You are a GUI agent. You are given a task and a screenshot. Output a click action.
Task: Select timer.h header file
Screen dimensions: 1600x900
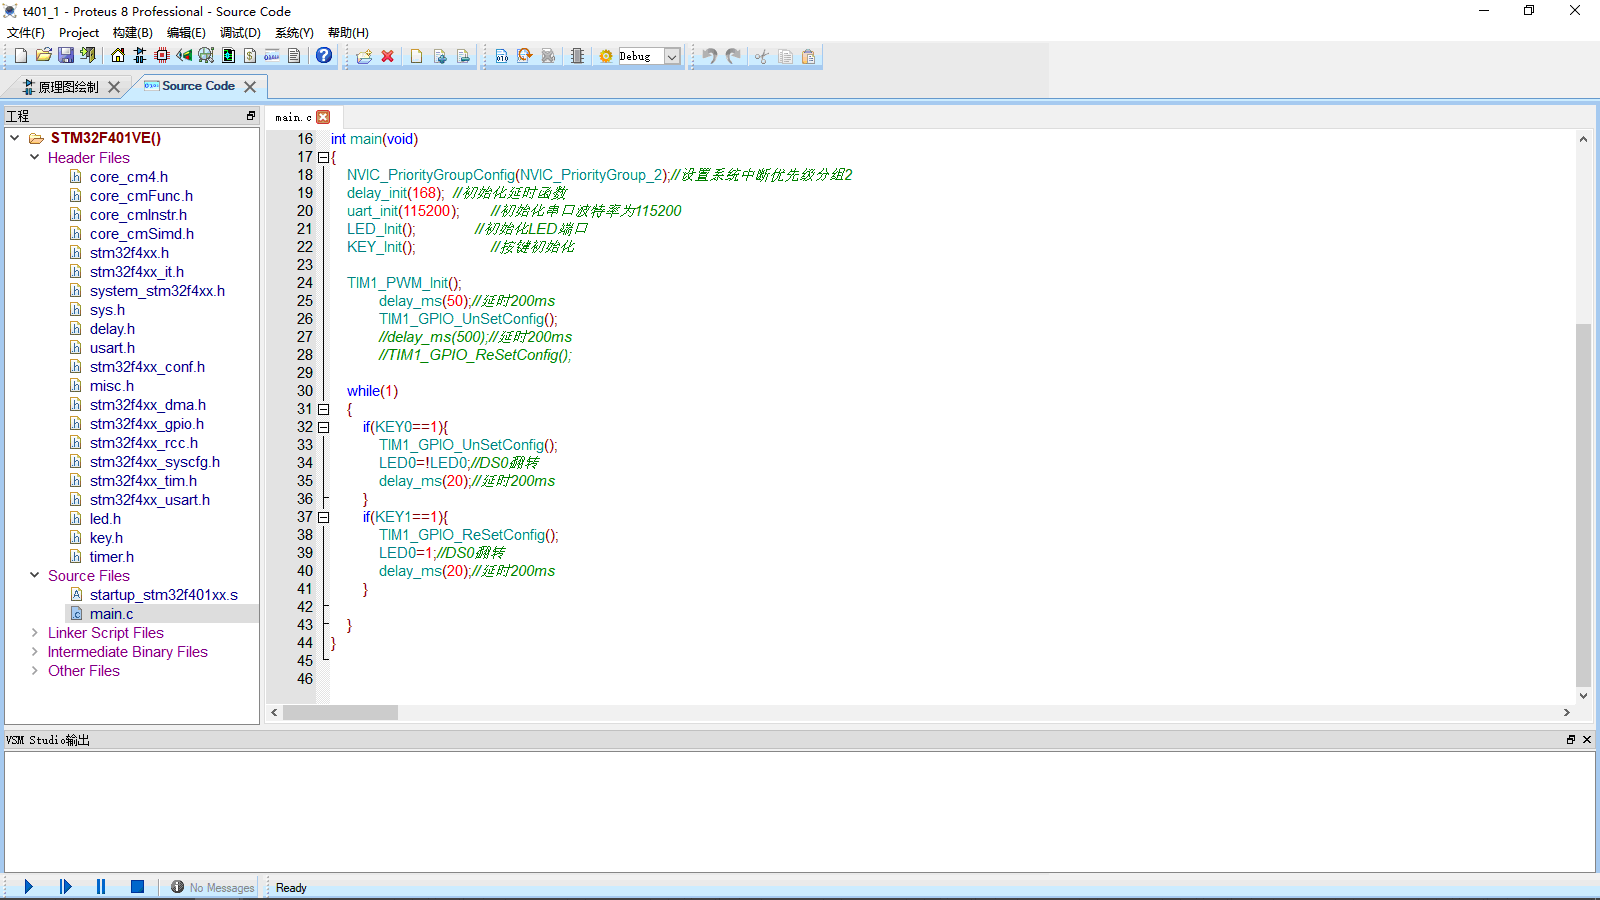point(111,556)
